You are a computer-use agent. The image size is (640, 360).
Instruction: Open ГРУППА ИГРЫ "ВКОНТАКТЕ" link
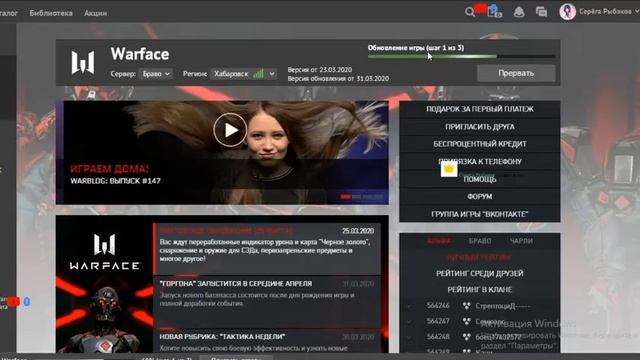click(x=480, y=214)
